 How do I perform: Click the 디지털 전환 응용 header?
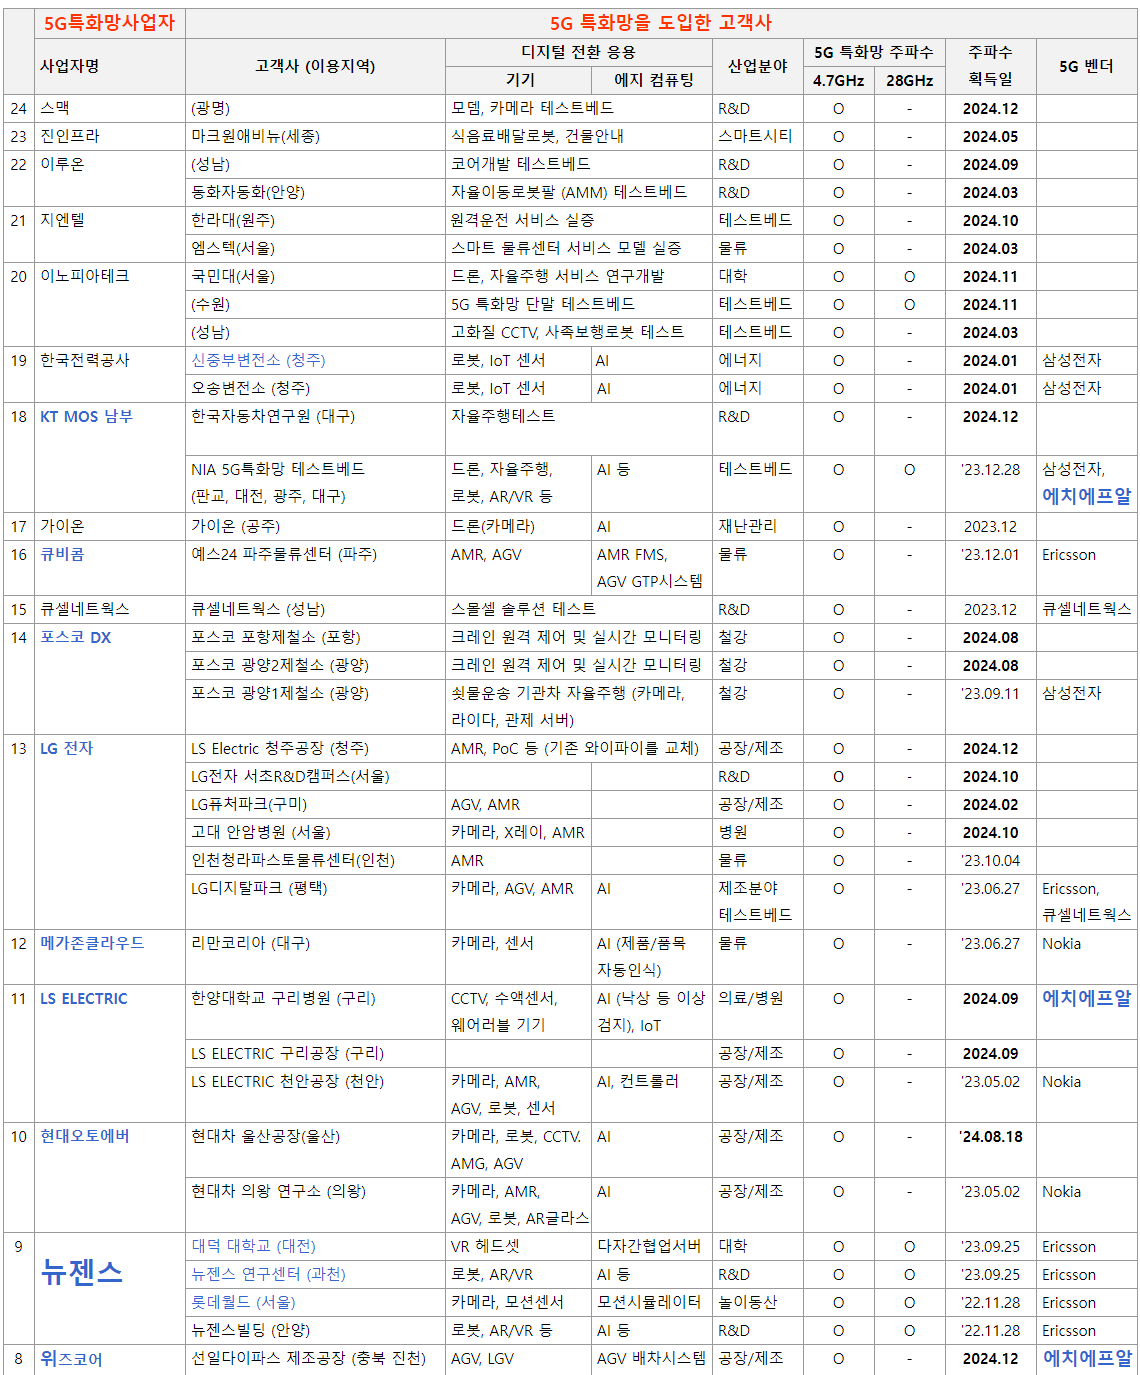click(x=578, y=52)
